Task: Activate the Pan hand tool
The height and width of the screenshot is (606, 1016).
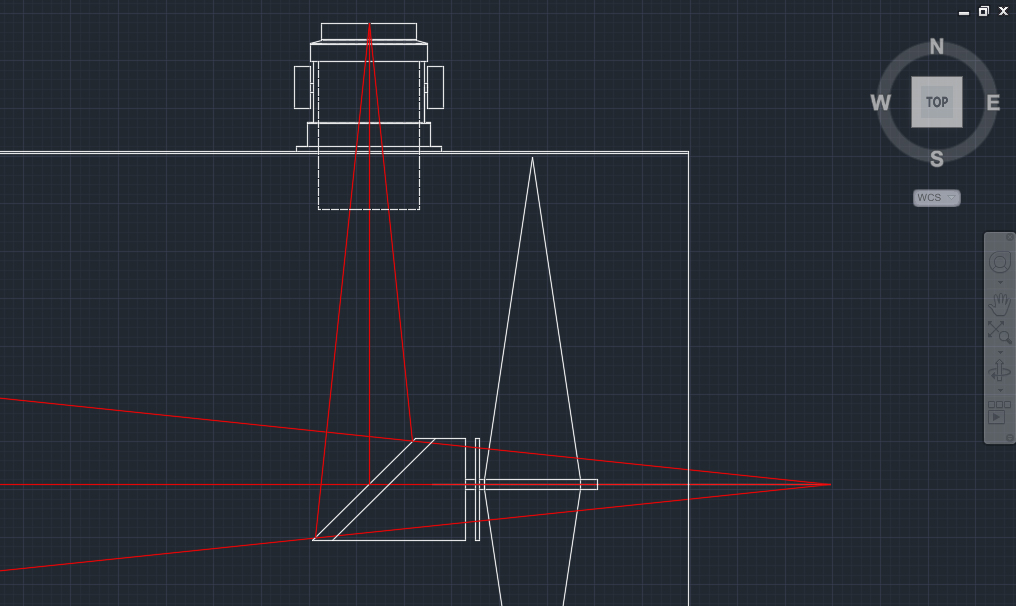Action: pos(999,304)
